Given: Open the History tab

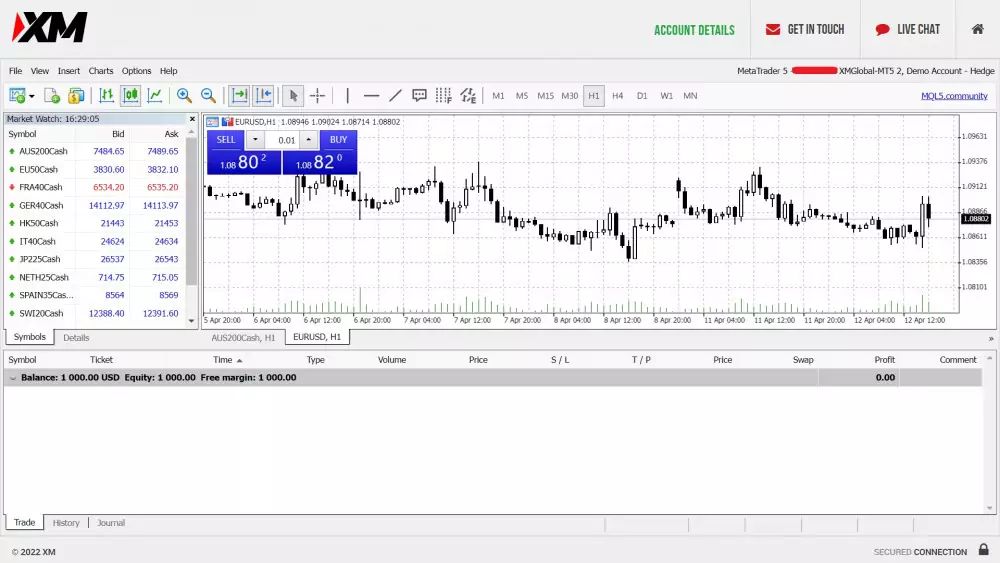Looking at the screenshot, I should [66, 523].
